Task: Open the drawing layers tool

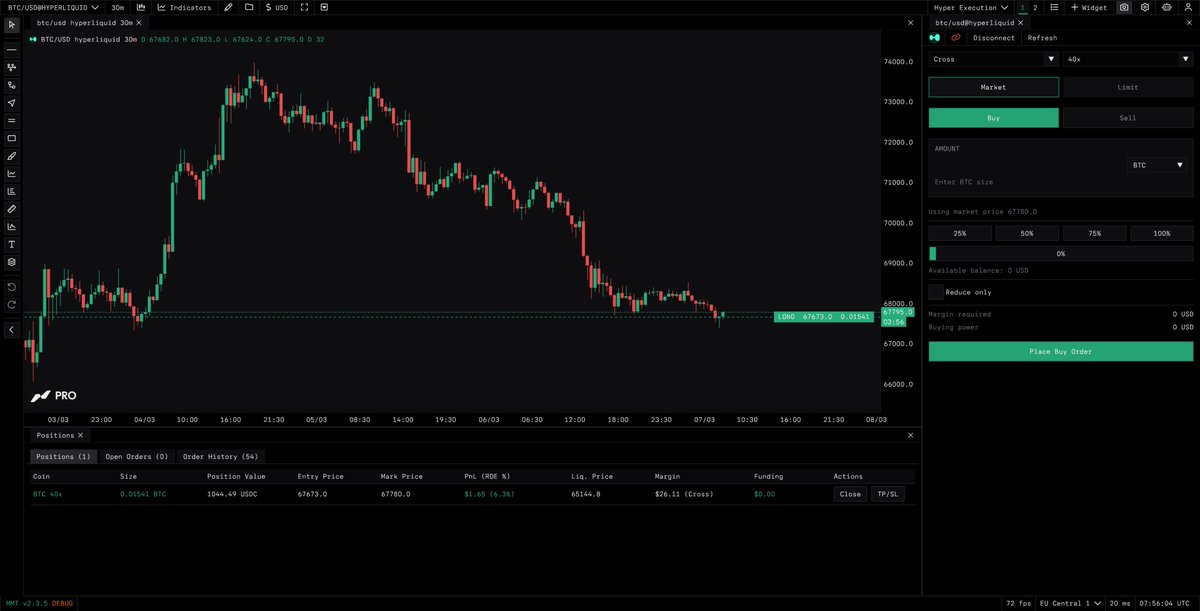Action: [11, 262]
